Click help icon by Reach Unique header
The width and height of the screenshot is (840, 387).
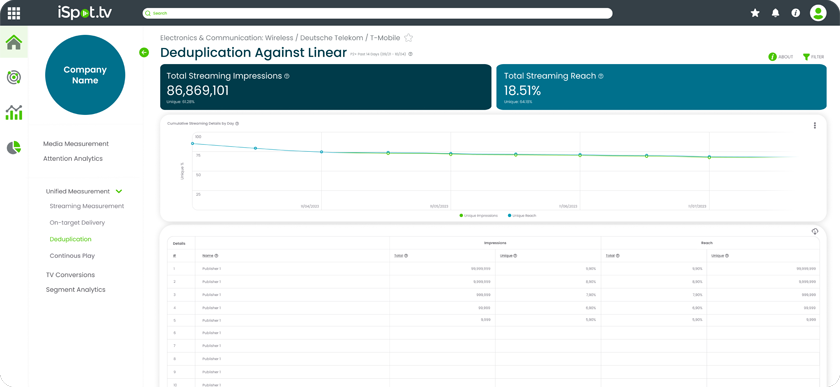point(727,256)
